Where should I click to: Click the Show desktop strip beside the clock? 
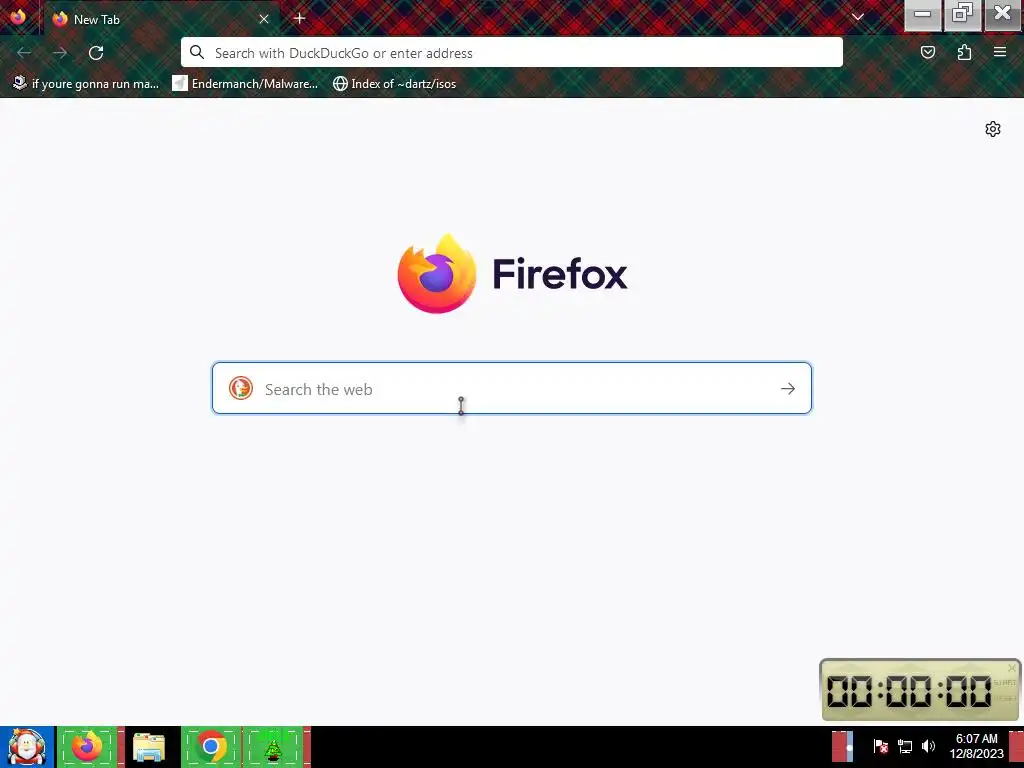pos(1016,747)
